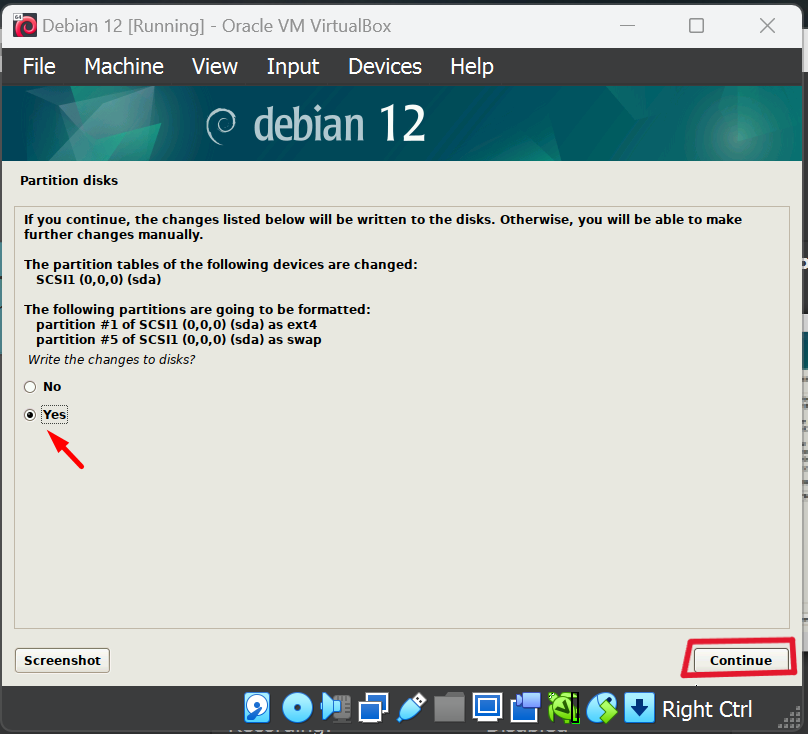Image resolution: width=808 pixels, height=734 pixels.
Task: Open the View menu
Action: pos(215,66)
